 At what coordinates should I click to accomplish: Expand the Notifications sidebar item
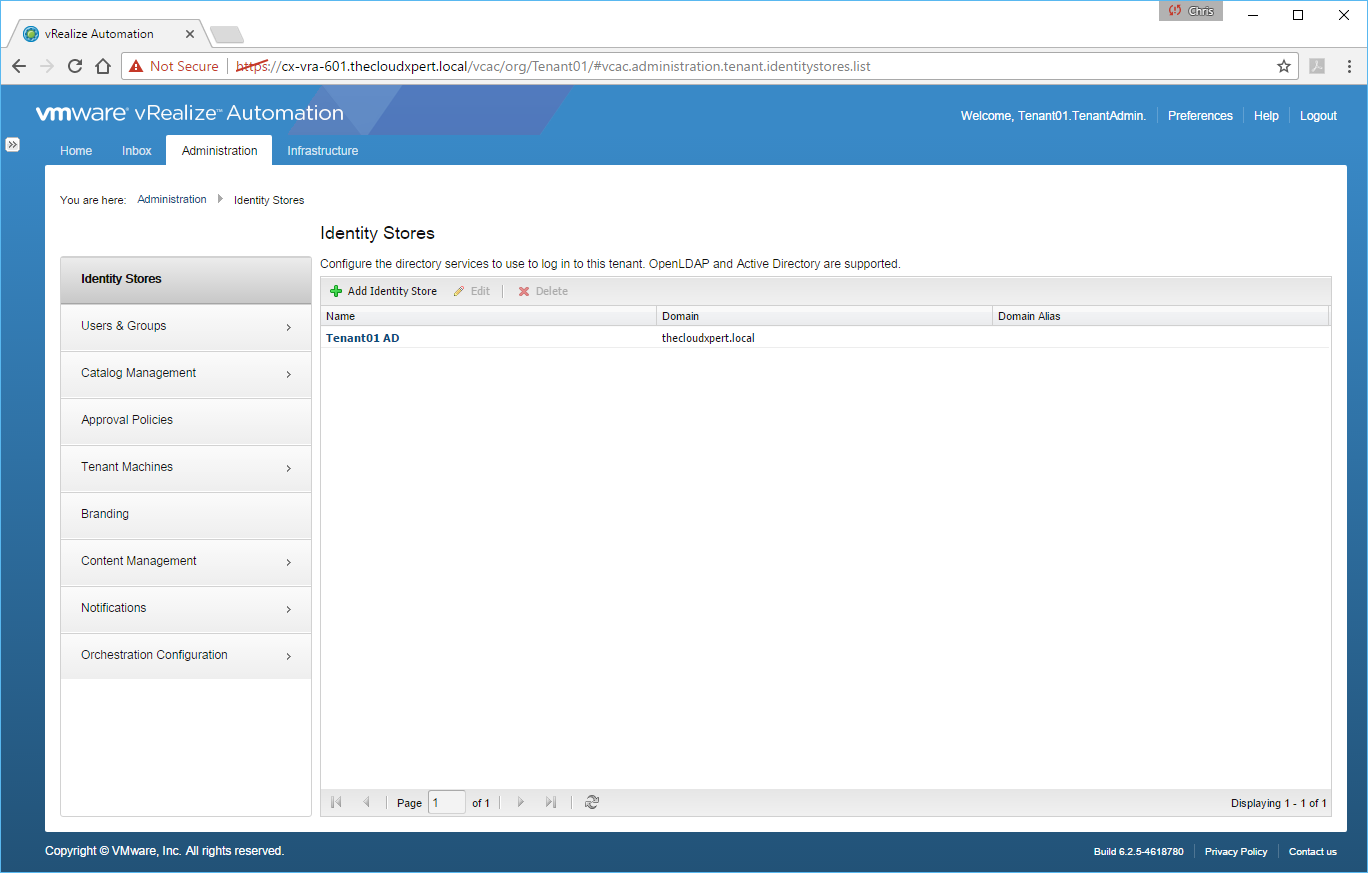186,608
